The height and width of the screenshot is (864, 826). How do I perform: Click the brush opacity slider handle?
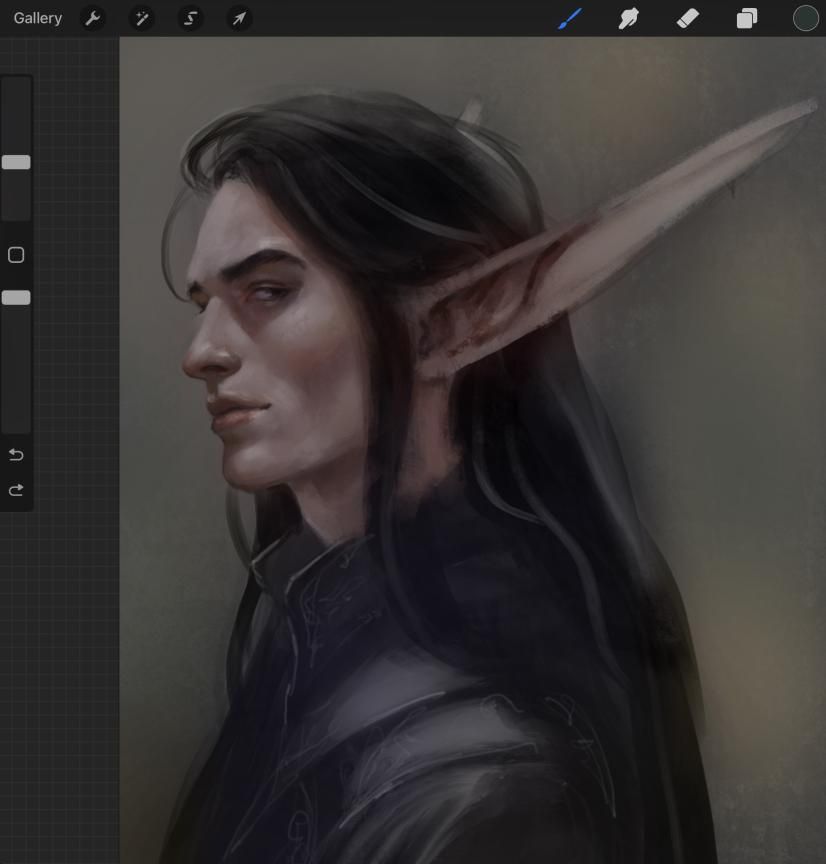click(x=16, y=298)
